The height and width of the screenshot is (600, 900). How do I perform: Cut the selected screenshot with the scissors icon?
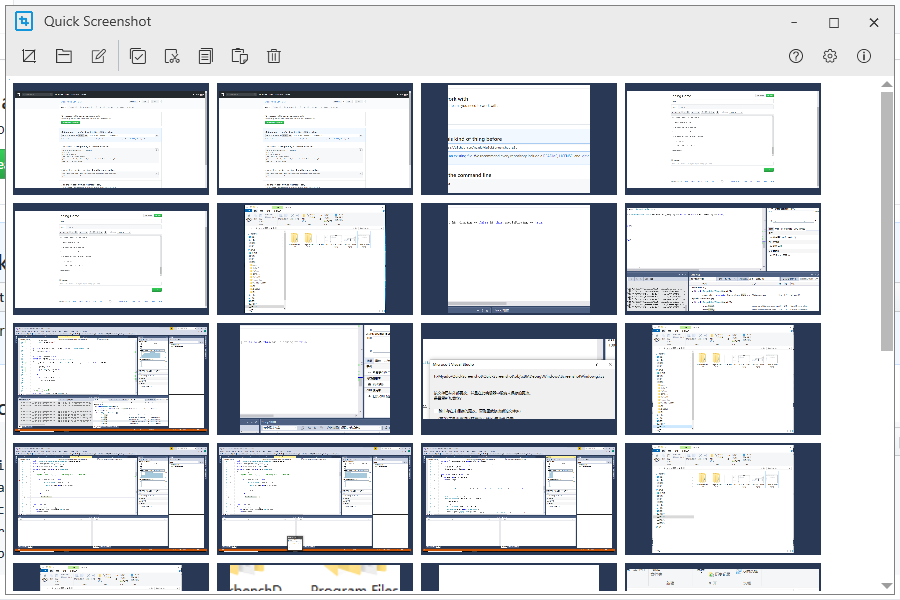[x=172, y=56]
